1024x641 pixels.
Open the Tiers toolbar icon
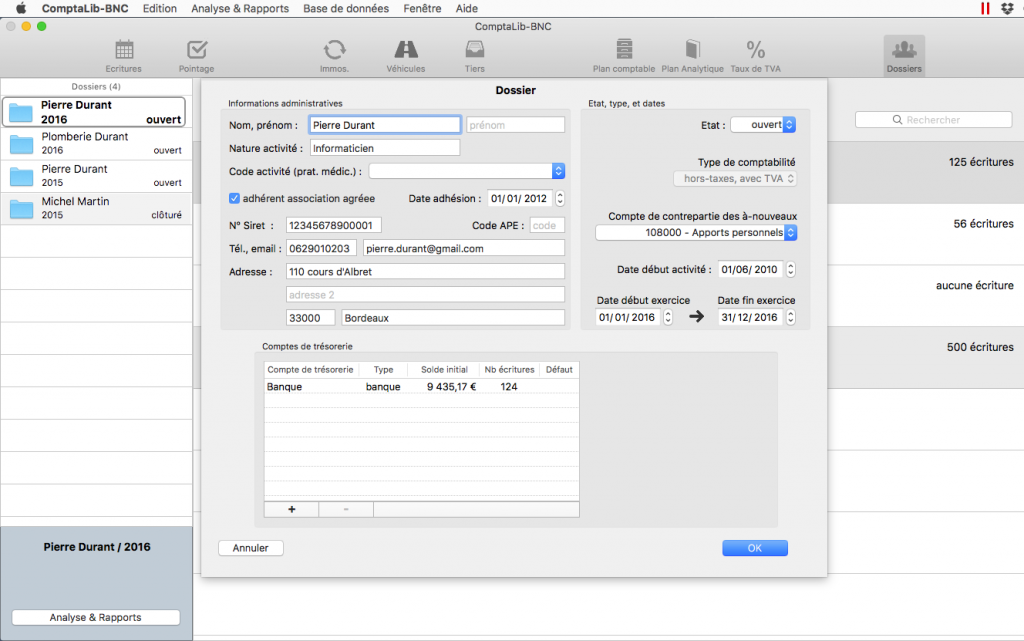(x=475, y=55)
